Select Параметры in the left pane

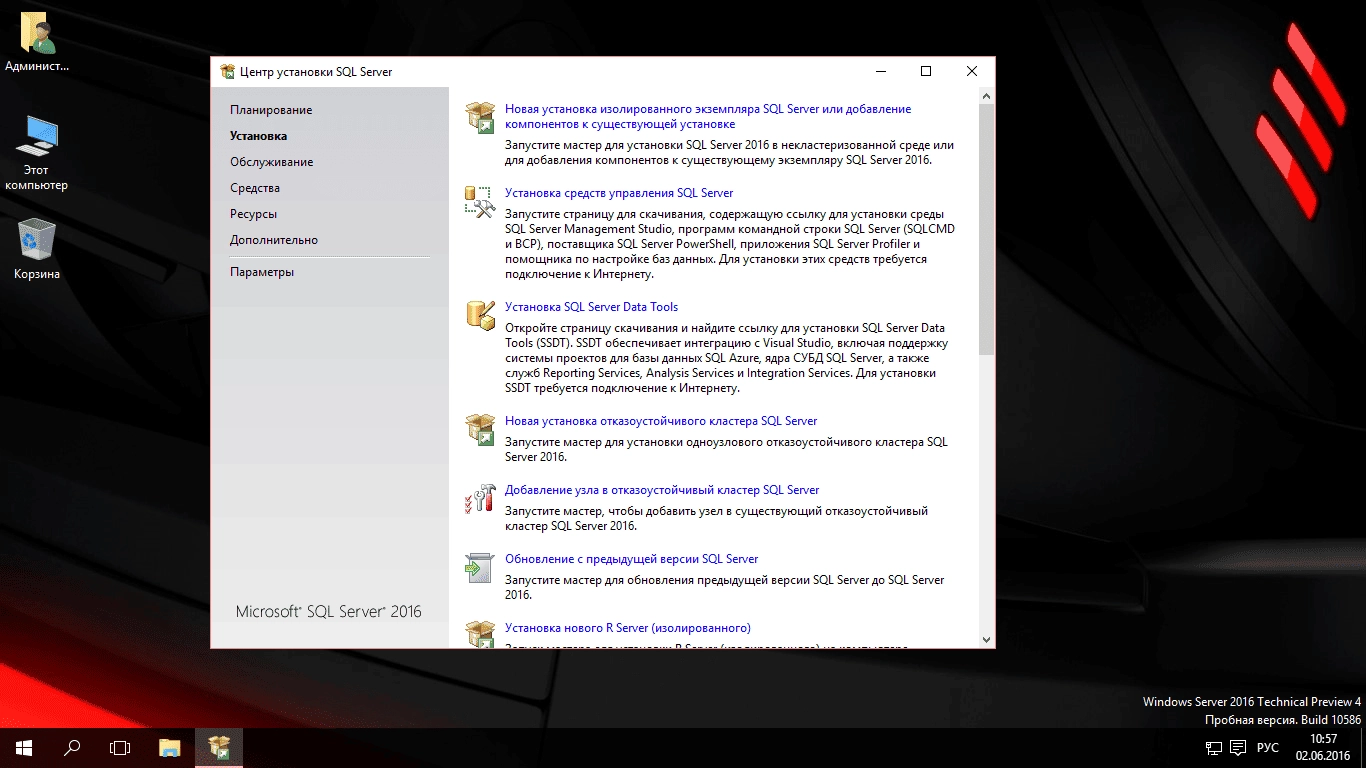(262, 272)
